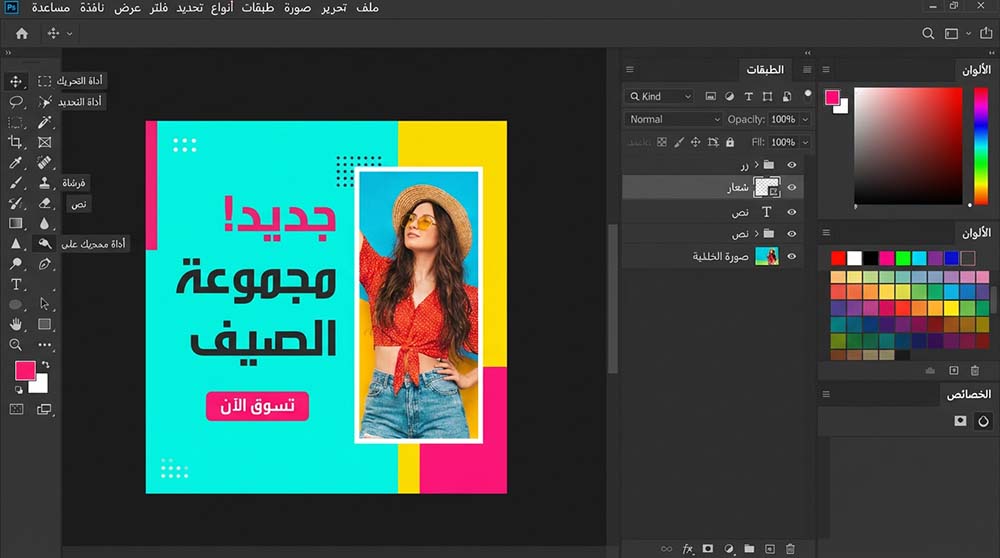Click the Share icon at top right
Viewport: 1000px width, 558px height.
pyautogui.click(x=986, y=33)
